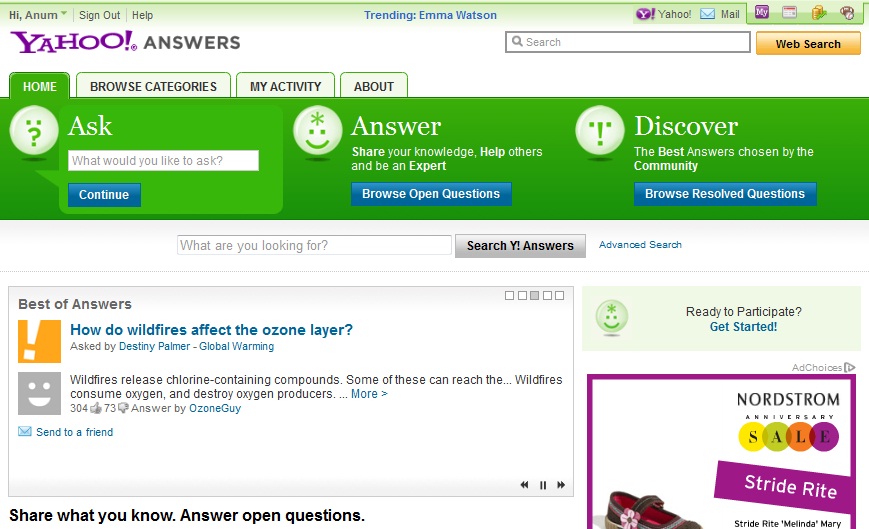Open the MY ACTIVITY tab
The height and width of the screenshot is (529, 869).
coord(285,86)
